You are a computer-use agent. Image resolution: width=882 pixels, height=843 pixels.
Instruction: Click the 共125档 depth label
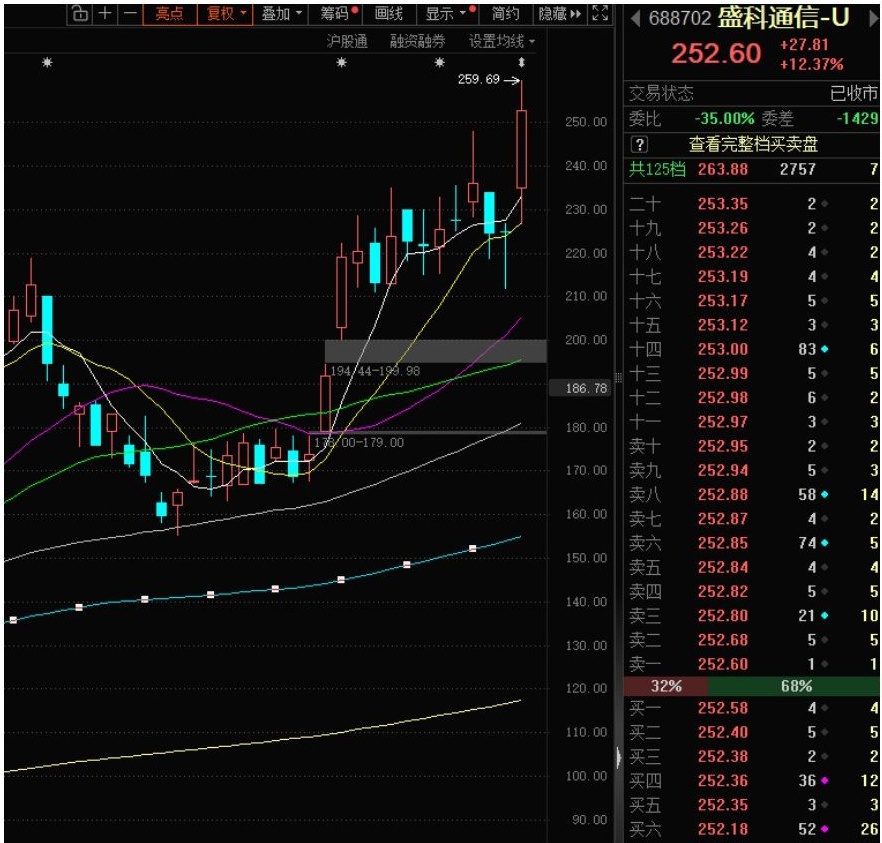pyautogui.click(x=656, y=169)
